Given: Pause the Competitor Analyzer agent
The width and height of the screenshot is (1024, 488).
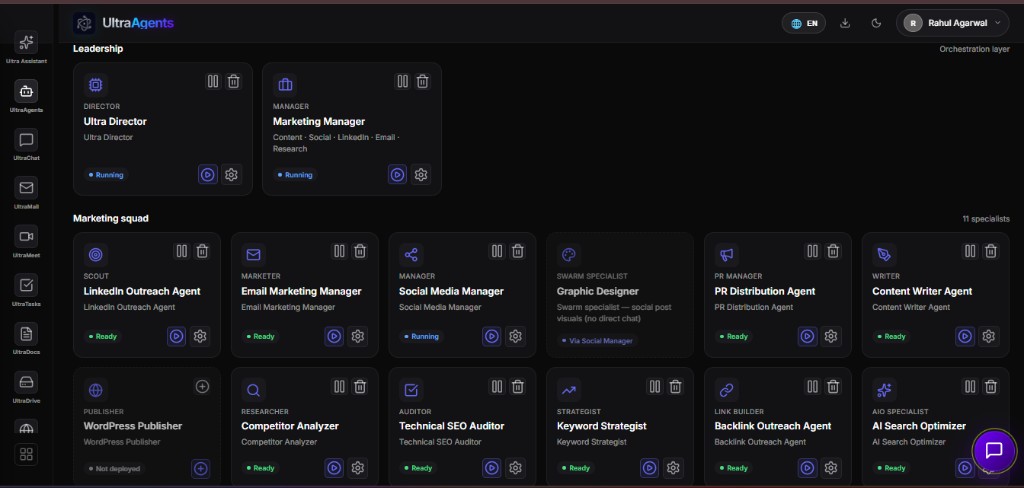Looking at the screenshot, I should [339, 387].
